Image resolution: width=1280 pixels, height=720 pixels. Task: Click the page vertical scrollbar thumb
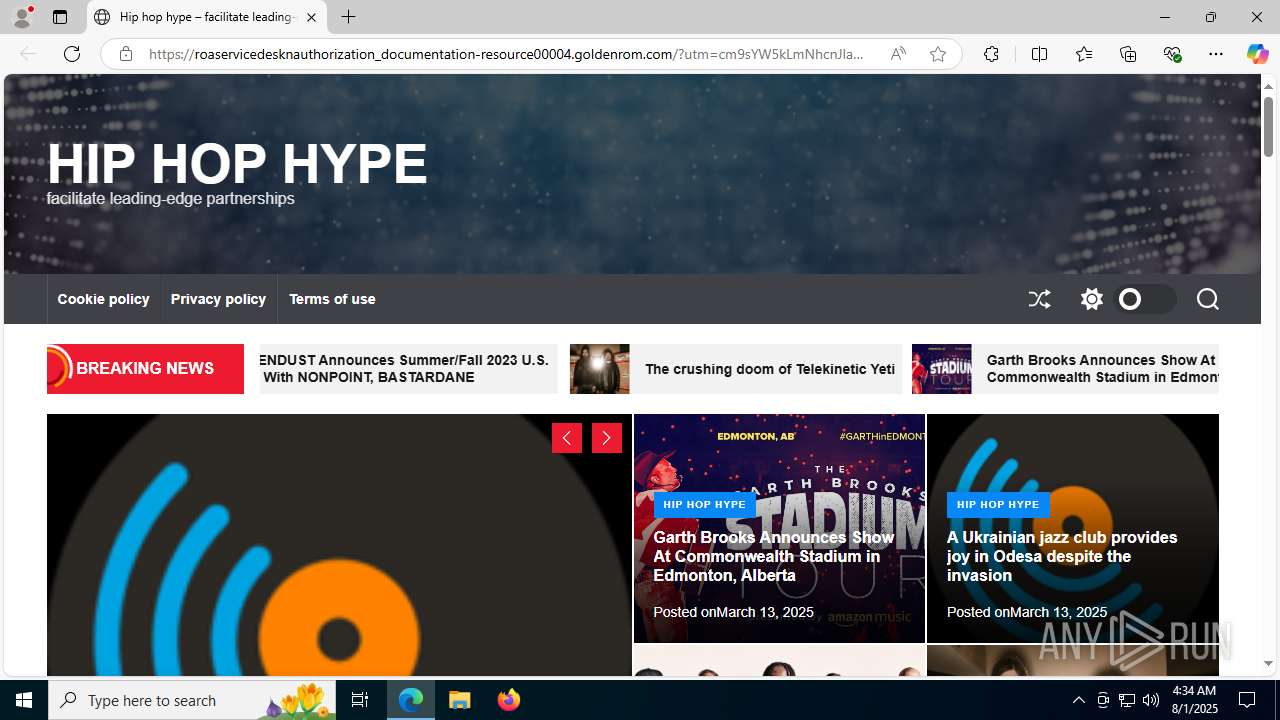click(x=1268, y=127)
